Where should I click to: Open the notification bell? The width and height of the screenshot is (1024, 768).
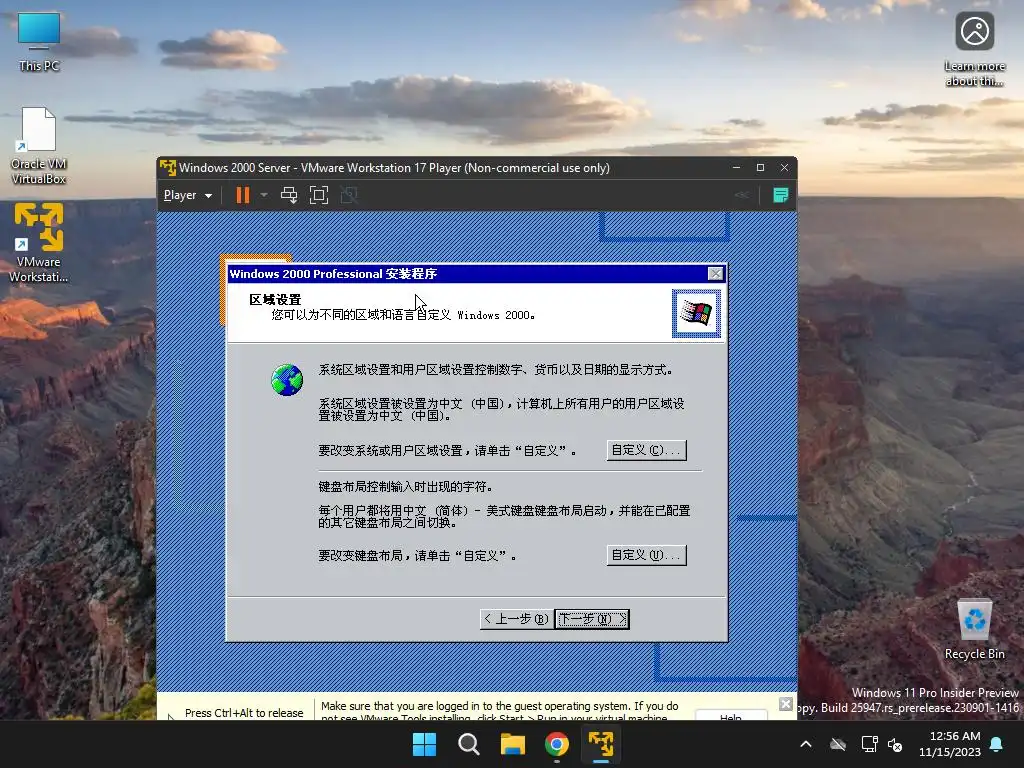(x=997, y=744)
